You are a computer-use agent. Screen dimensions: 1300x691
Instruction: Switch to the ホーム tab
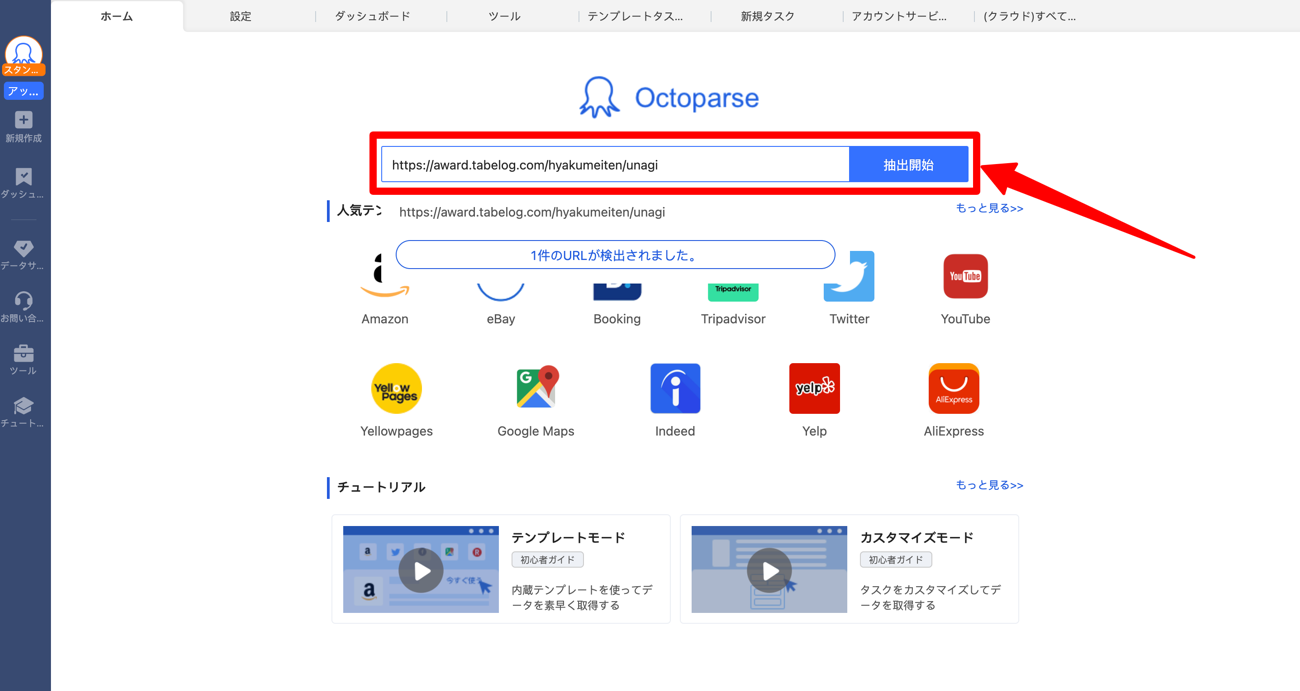(117, 16)
